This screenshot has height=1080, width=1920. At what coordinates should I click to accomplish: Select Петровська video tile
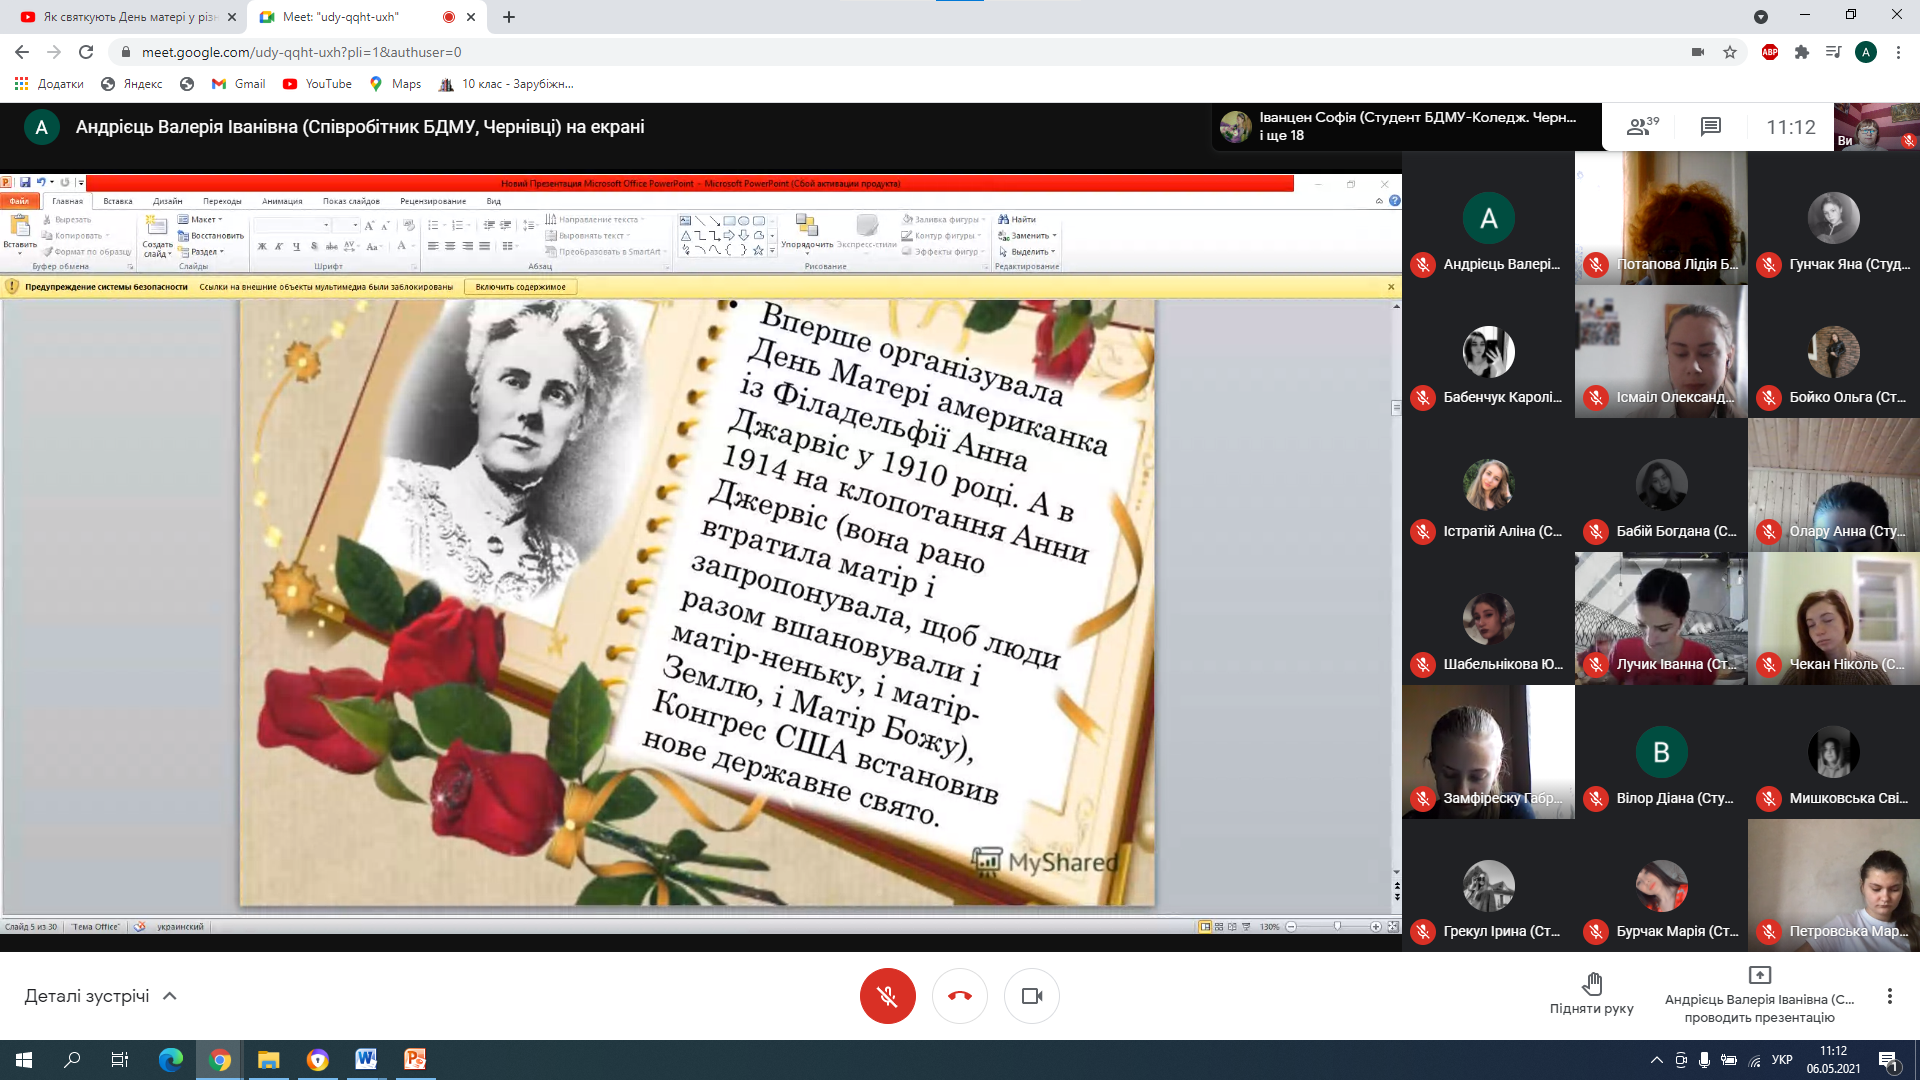coord(1834,885)
